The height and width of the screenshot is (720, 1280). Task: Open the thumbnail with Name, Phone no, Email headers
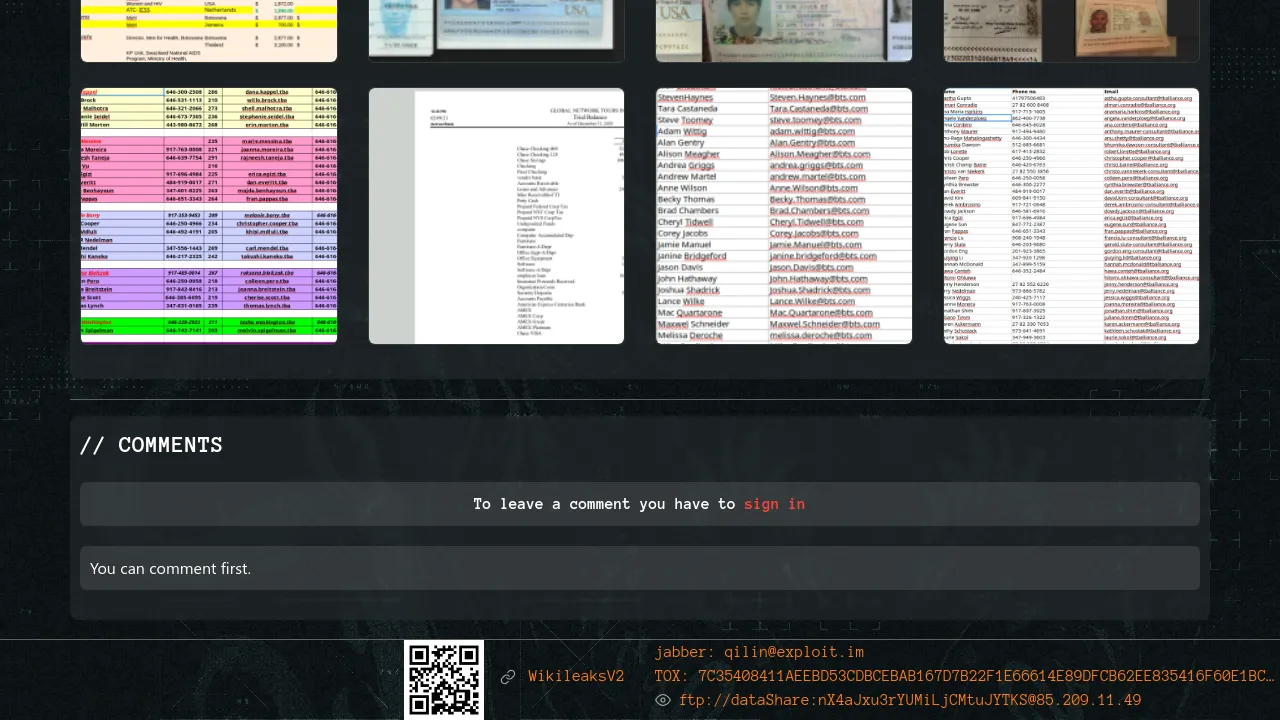pyautogui.click(x=1071, y=216)
